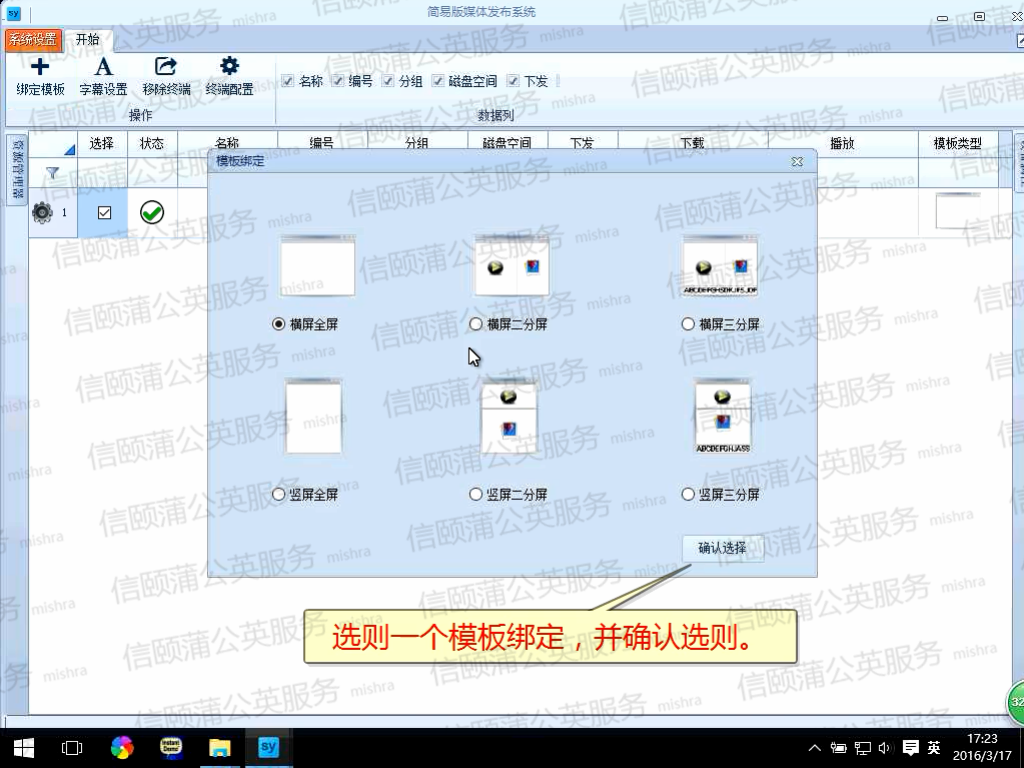1024x768 pixels.
Task: Choose 竖屏三分屏 radio option
Action: click(x=688, y=494)
